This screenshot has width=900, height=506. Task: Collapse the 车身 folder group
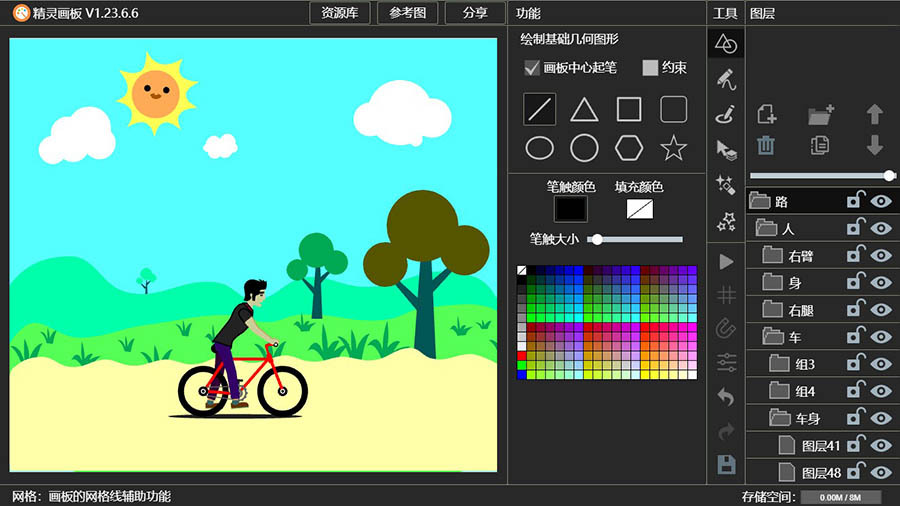[x=780, y=418]
